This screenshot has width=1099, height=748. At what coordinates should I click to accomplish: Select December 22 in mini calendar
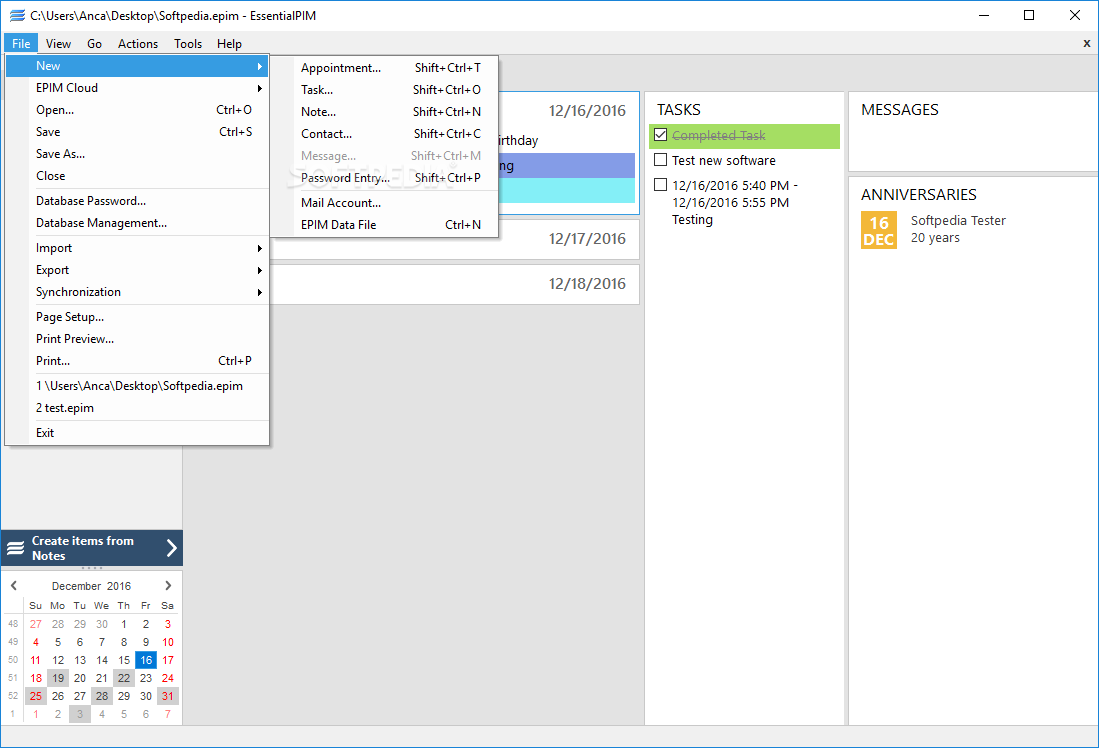[x=124, y=678]
